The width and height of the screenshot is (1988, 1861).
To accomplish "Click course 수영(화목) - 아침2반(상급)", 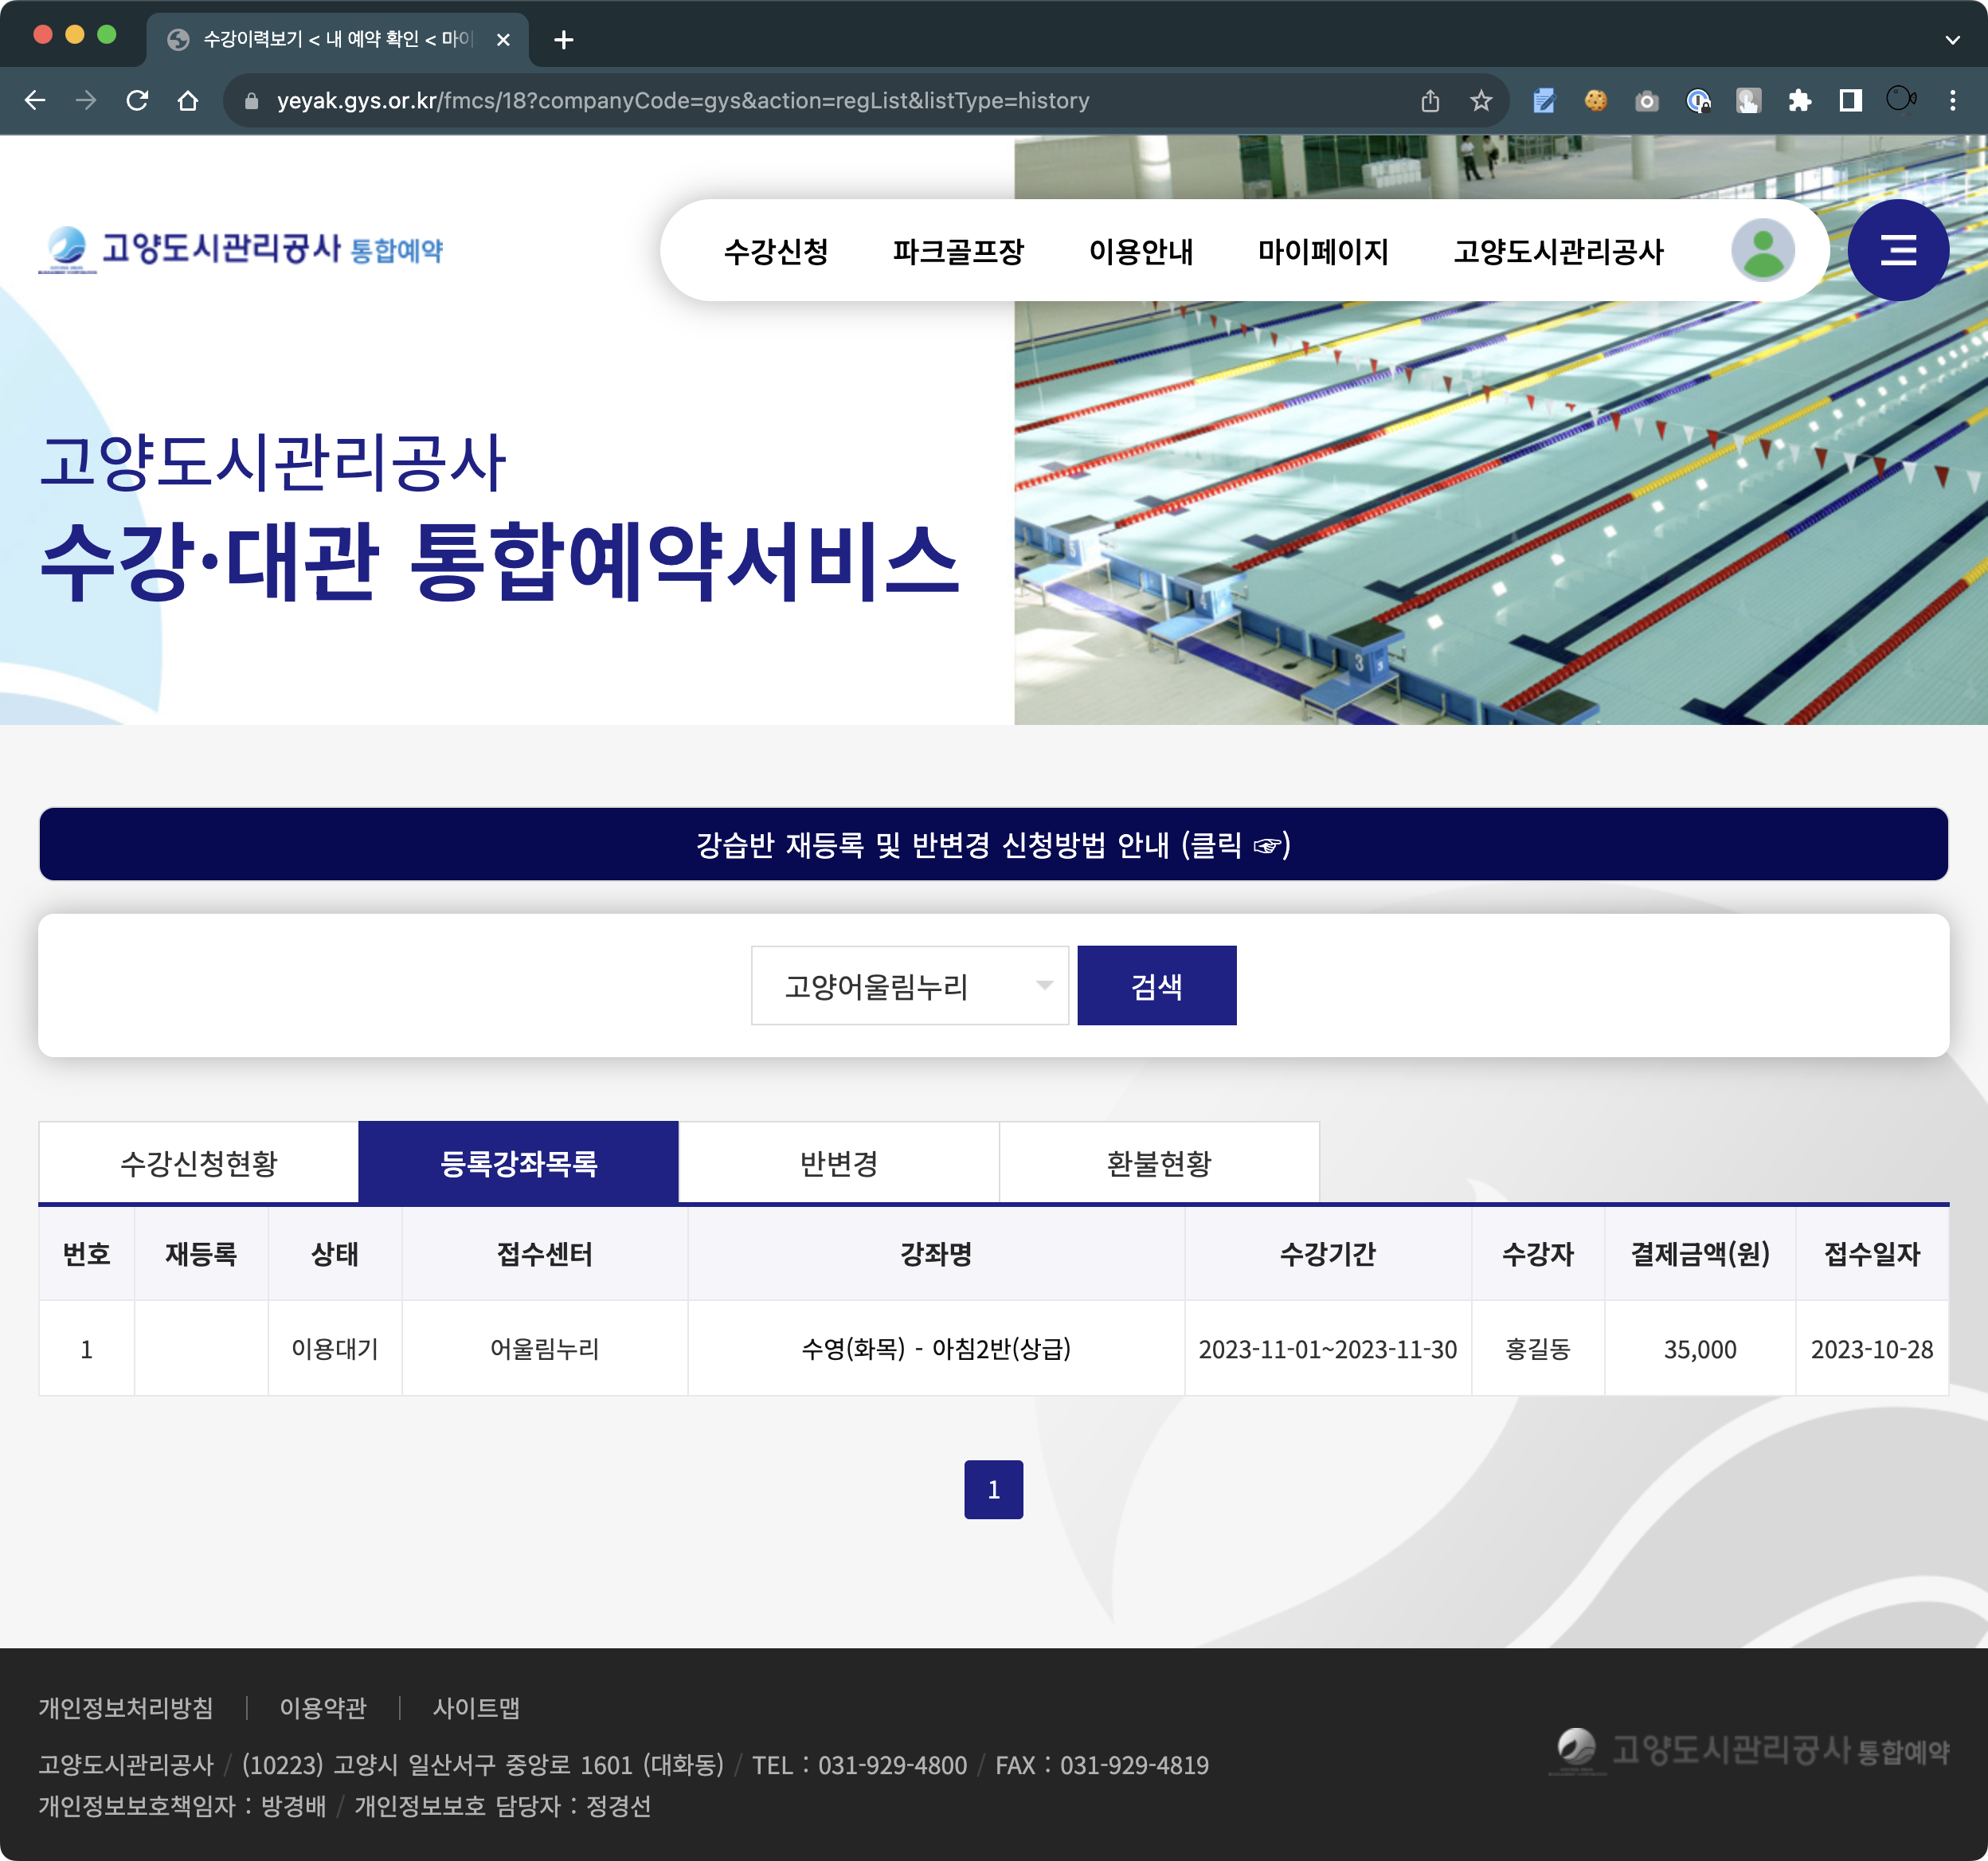I will 936,1348.
